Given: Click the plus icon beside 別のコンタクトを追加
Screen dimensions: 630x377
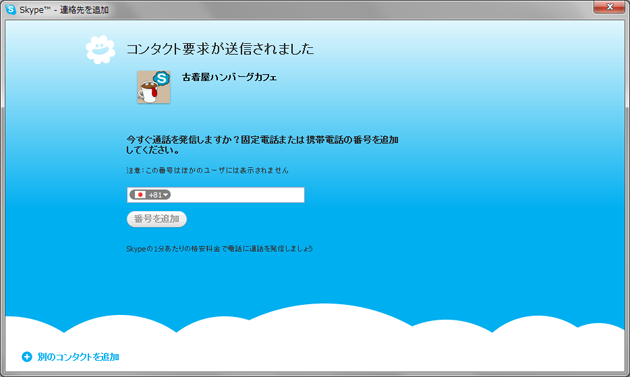Looking at the screenshot, I should tap(27, 357).
